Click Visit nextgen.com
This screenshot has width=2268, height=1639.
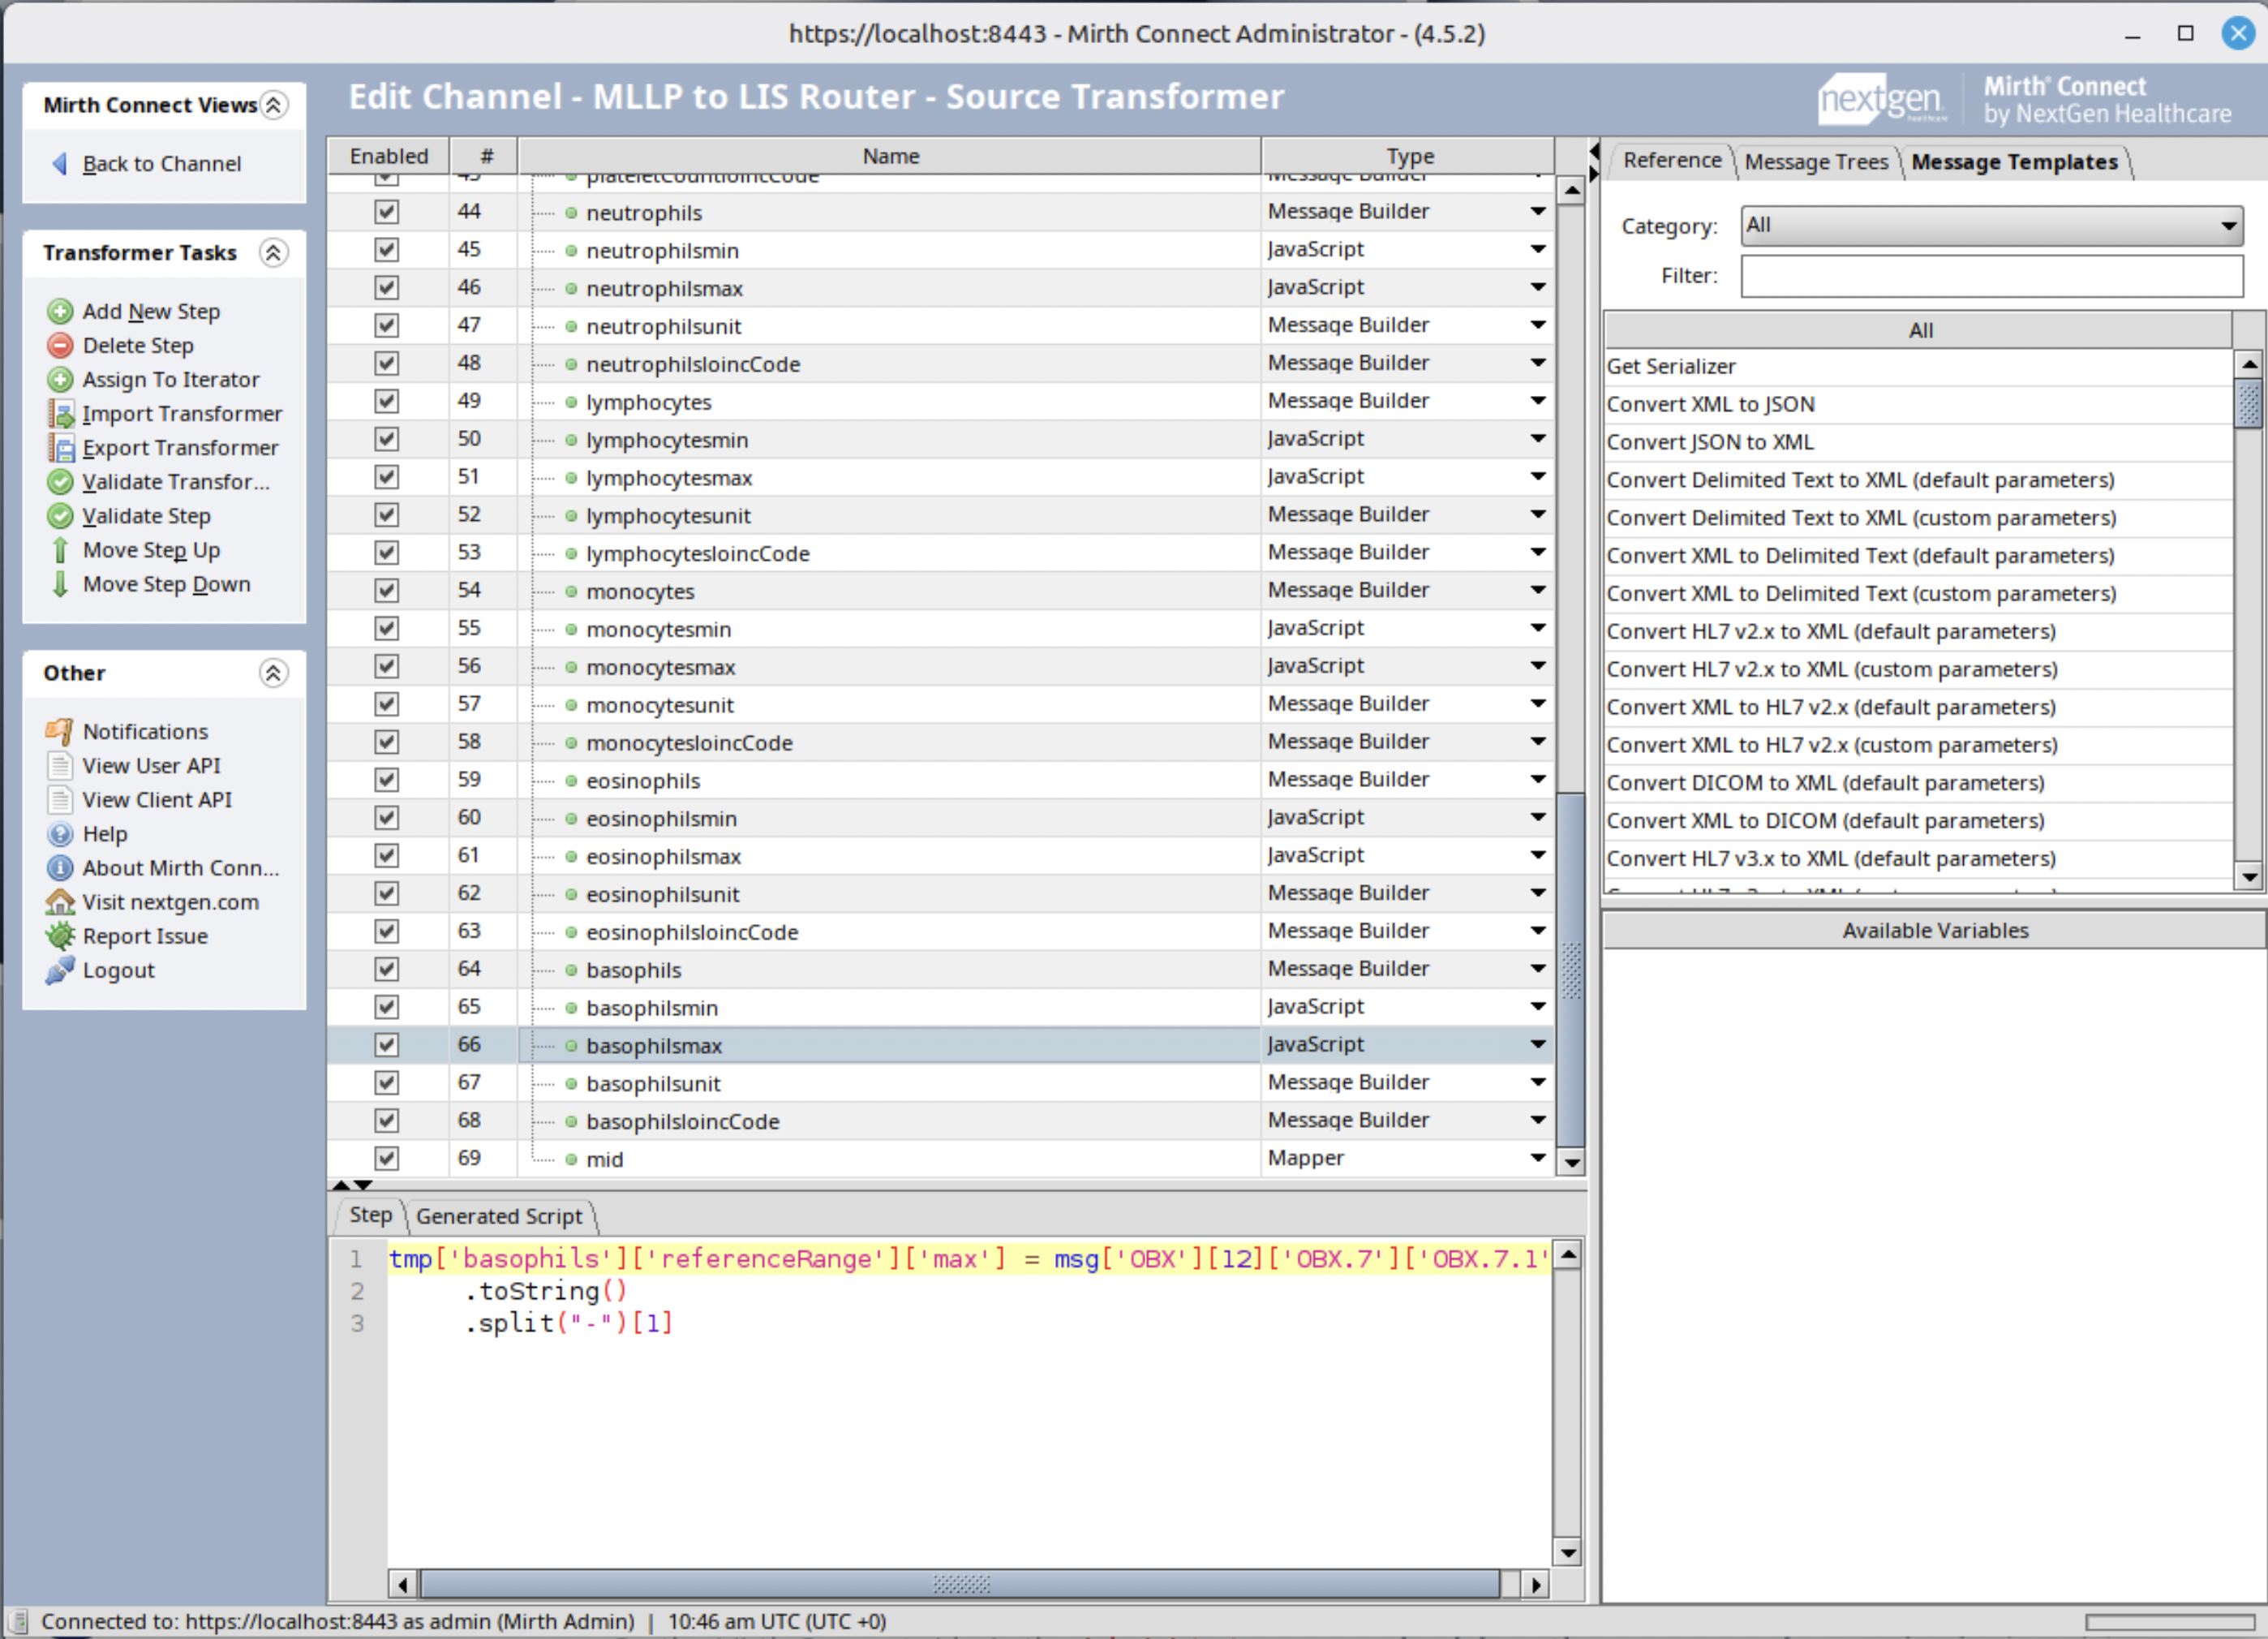pyautogui.click(x=172, y=901)
